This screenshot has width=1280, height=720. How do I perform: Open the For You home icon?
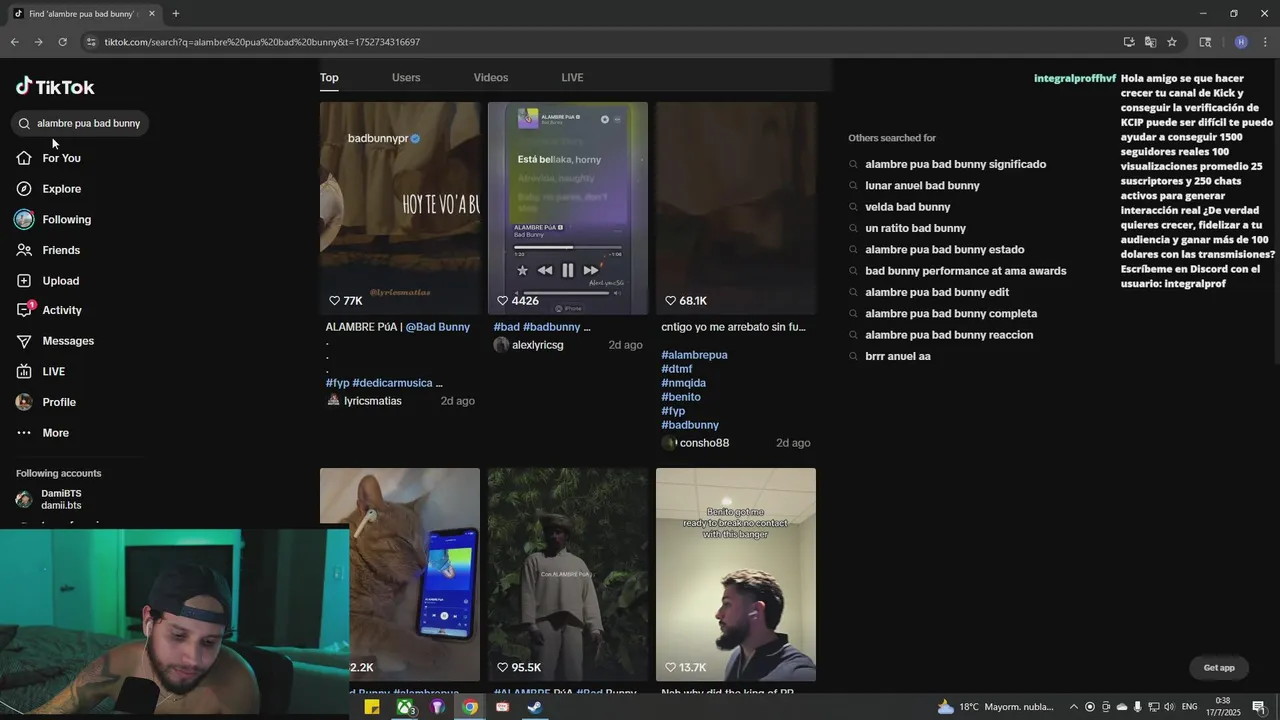pos(24,158)
